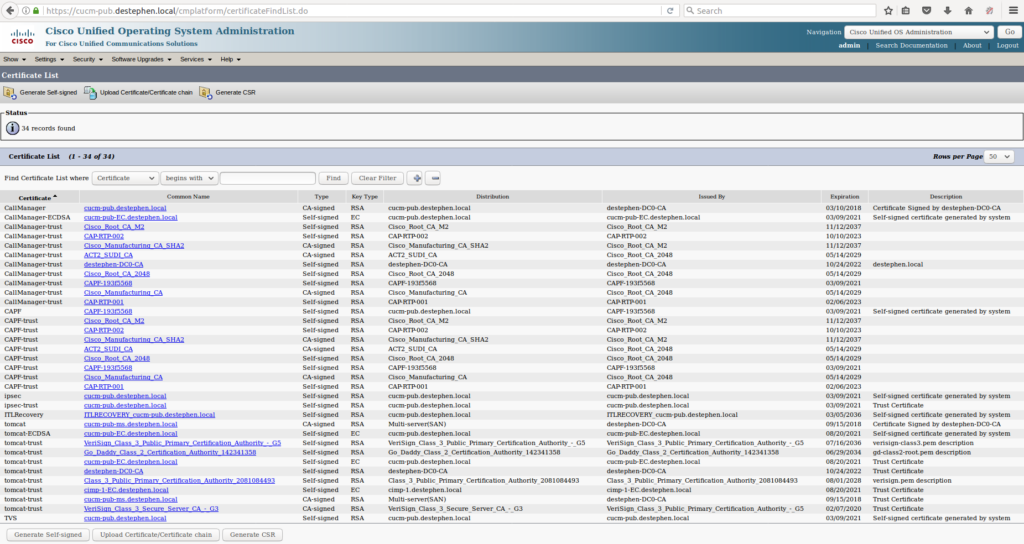Click the expiration date 03/05/2036
The height and width of the screenshot is (544, 1024).
pos(843,415)
